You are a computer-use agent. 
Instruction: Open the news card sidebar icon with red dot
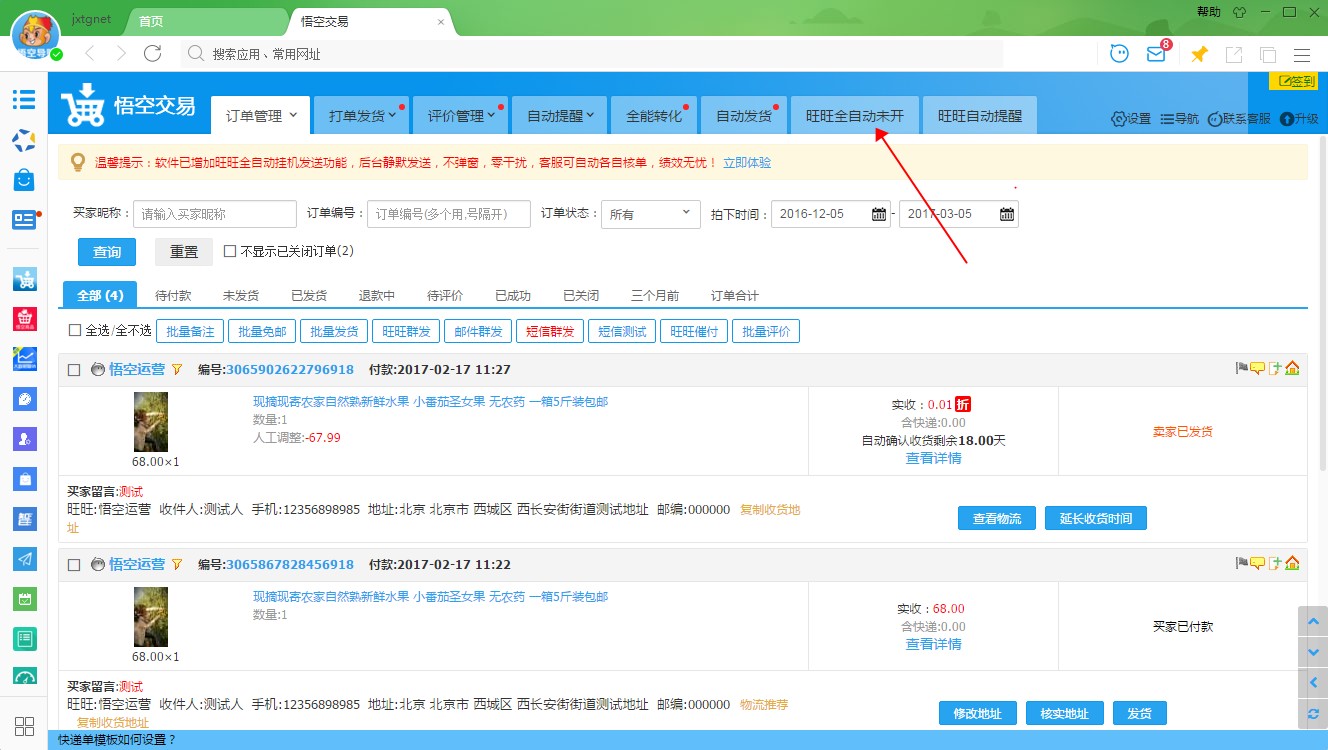[24, 220]
